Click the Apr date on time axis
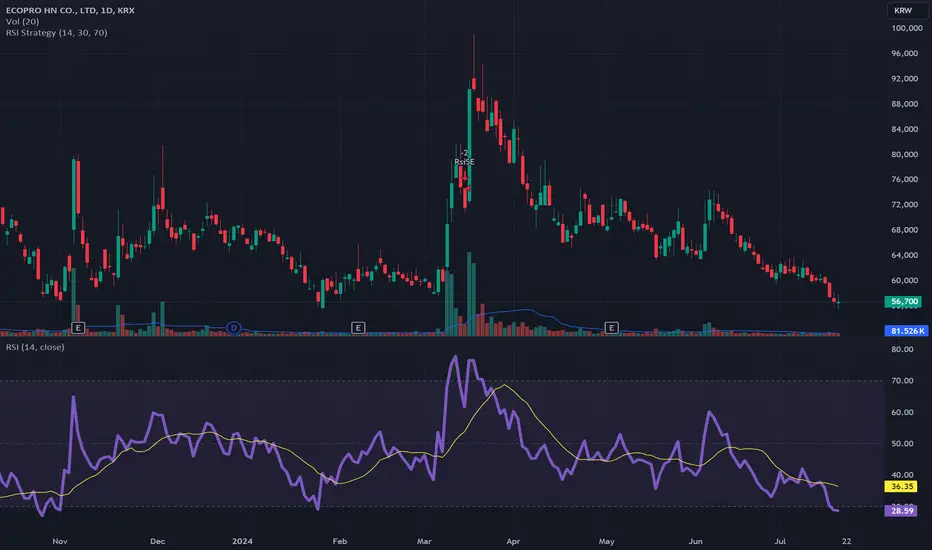The height and width of the screenshot is (550, 932). pos(513,541)
